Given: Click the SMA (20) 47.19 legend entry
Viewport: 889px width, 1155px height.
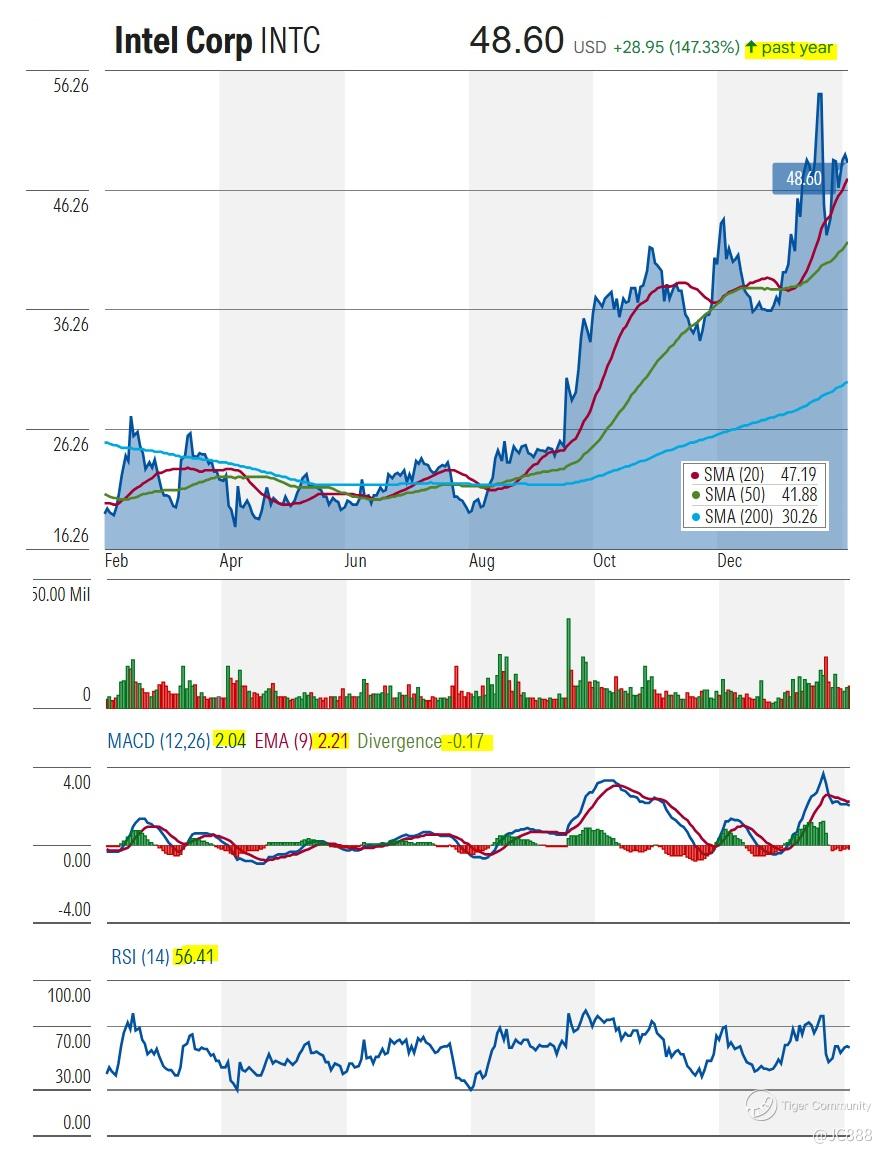Looking at the screenshot, I should pyautogui.click(x=754, y=474).
